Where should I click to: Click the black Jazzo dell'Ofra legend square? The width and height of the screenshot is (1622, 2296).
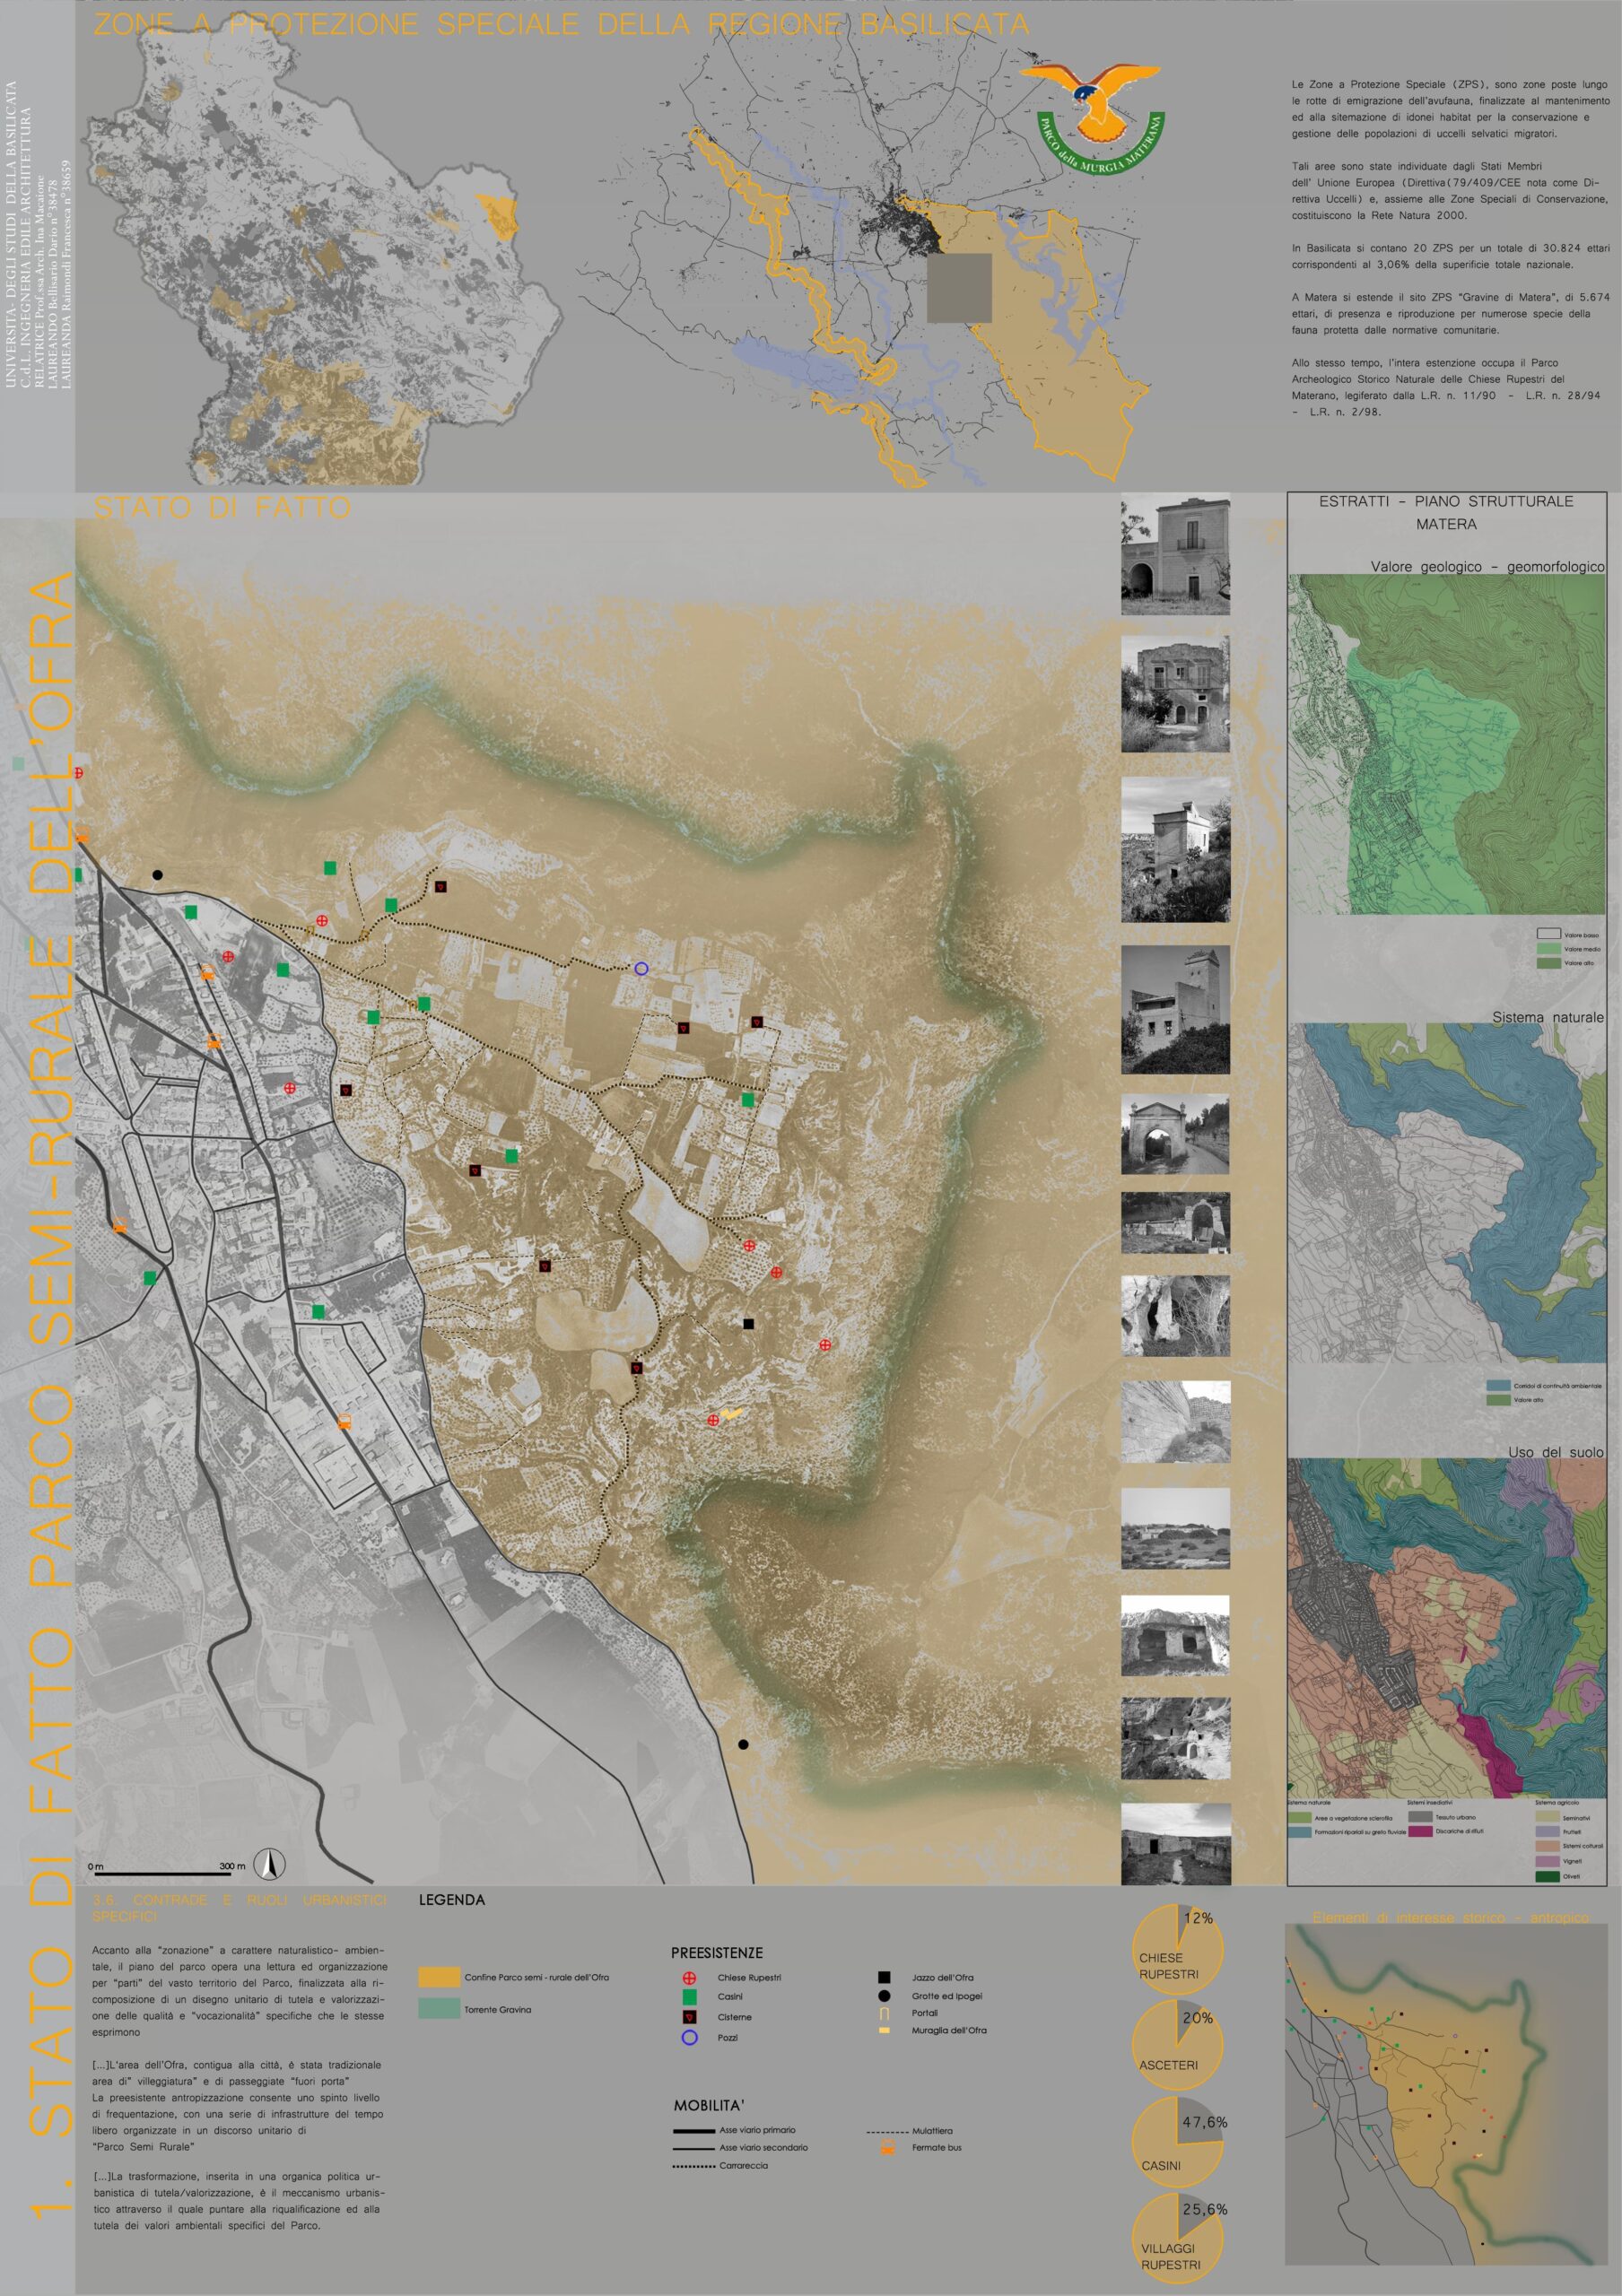[x=884, y=1977]
